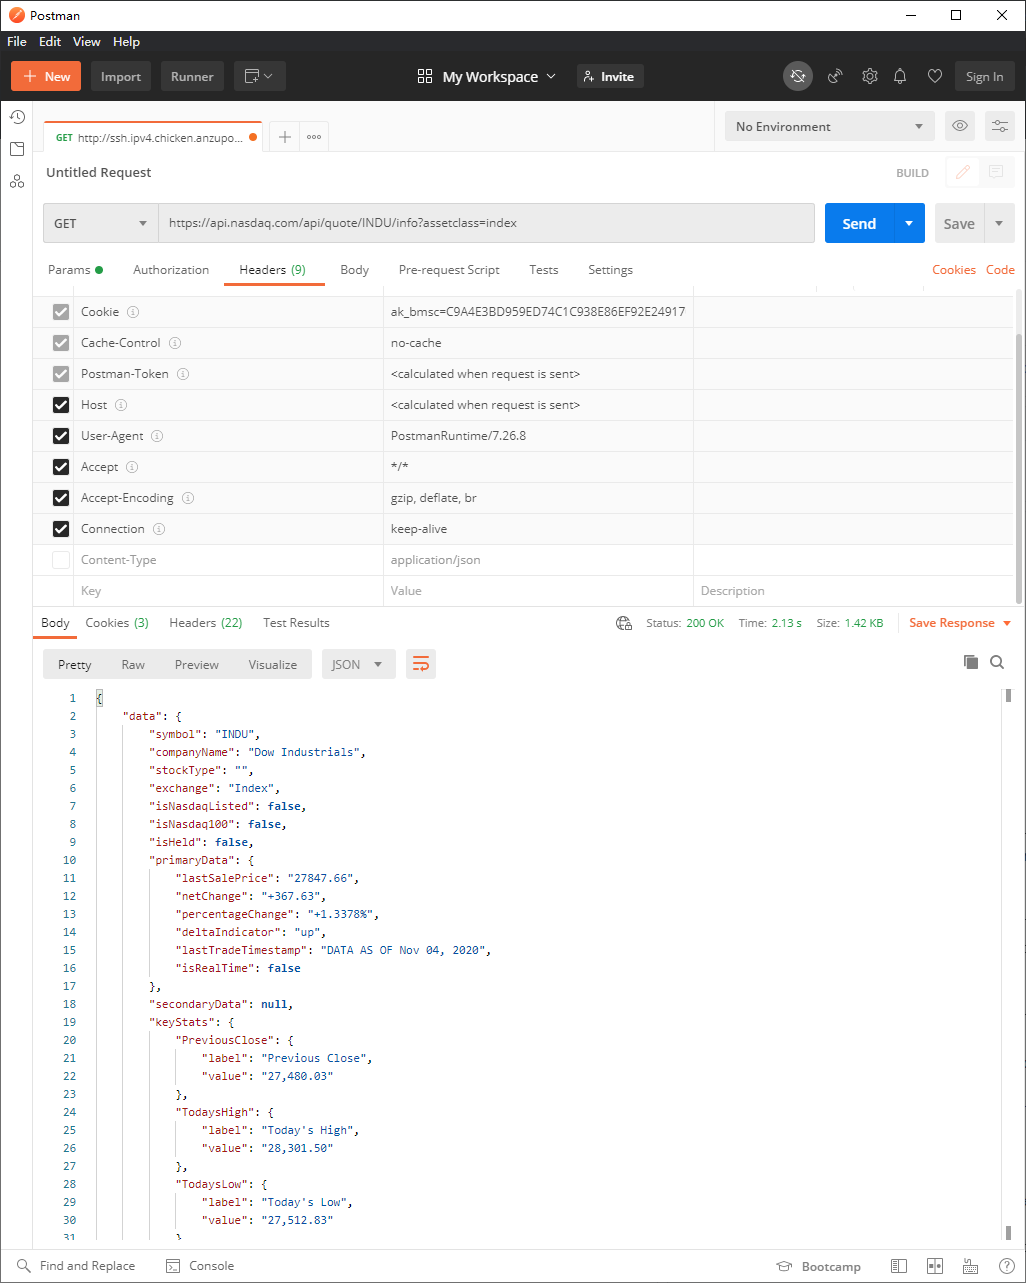Click the heart icon in header
The height and width of the screenshot is (1283, 1026).
(x=935, y=76)
